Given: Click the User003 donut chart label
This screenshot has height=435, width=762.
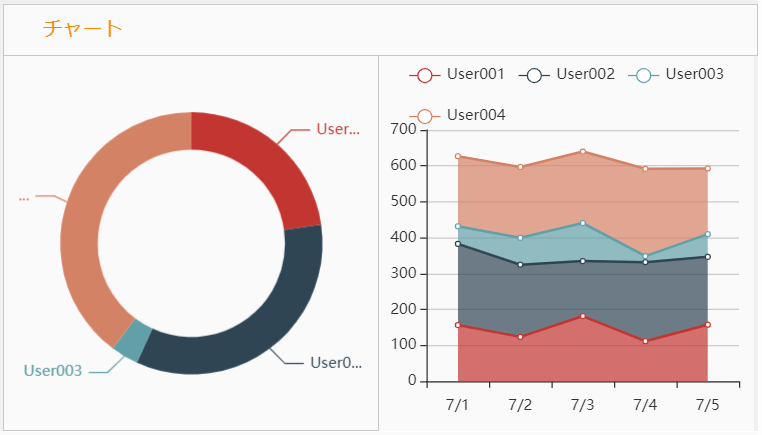Looking at the screenshot, I should (53, 371).
